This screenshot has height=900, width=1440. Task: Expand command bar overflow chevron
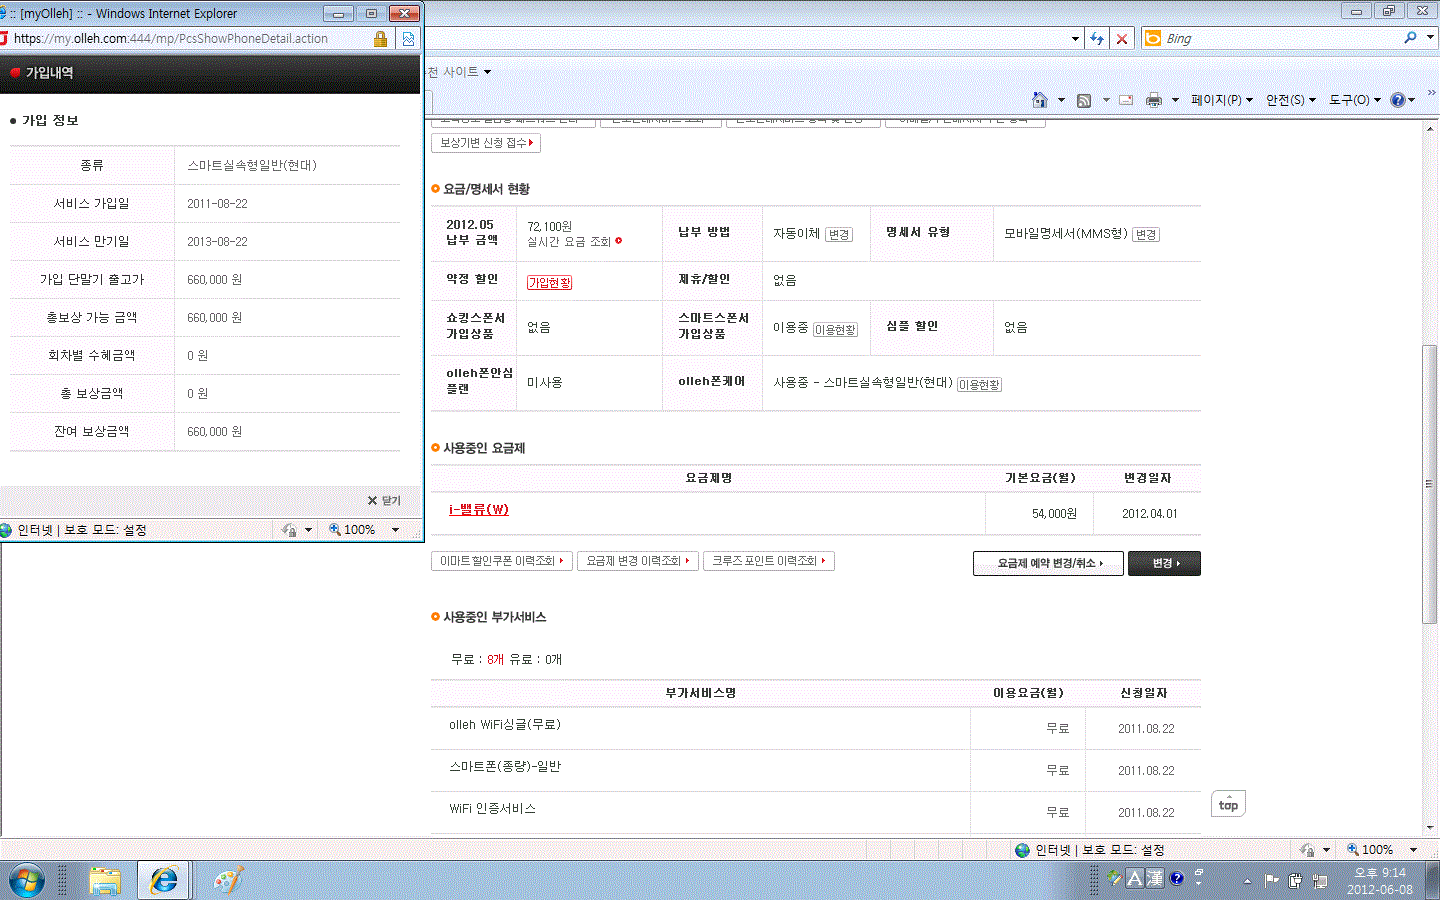pyautogui.click(x=1431, y=93)
